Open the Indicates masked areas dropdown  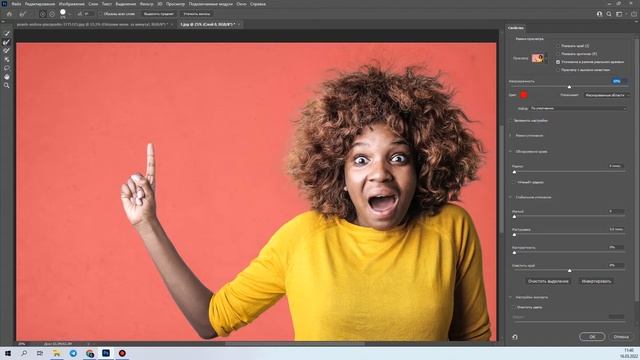(x=607, y=95)
